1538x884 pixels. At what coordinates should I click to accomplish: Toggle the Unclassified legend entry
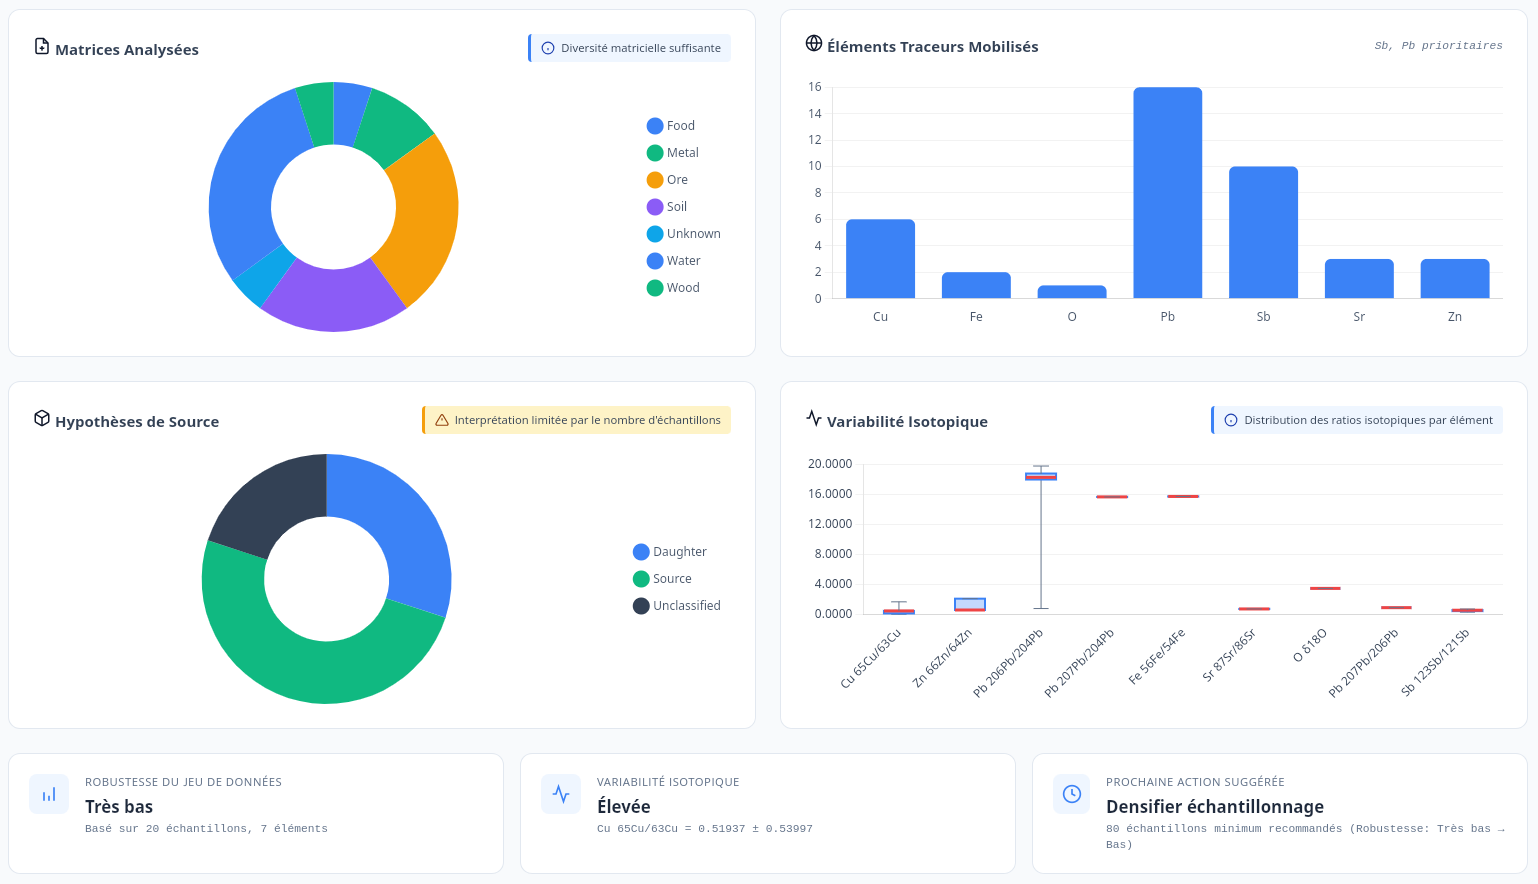coord(678,605)
